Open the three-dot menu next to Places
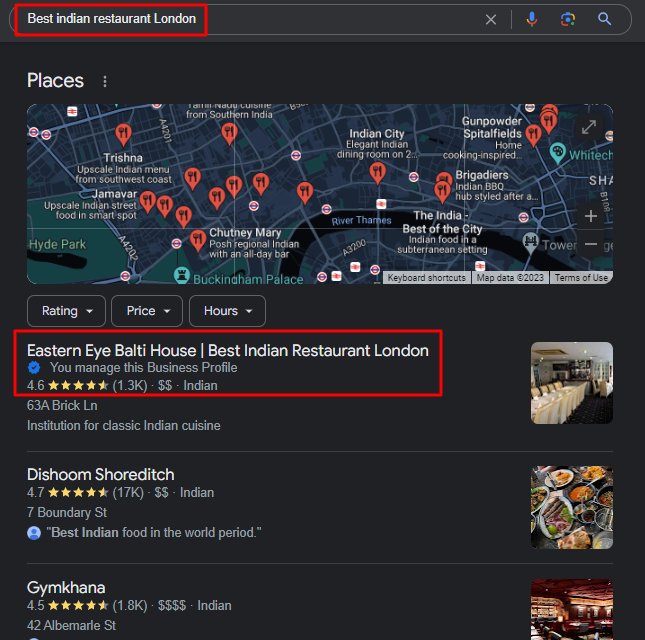 point(105,81)
